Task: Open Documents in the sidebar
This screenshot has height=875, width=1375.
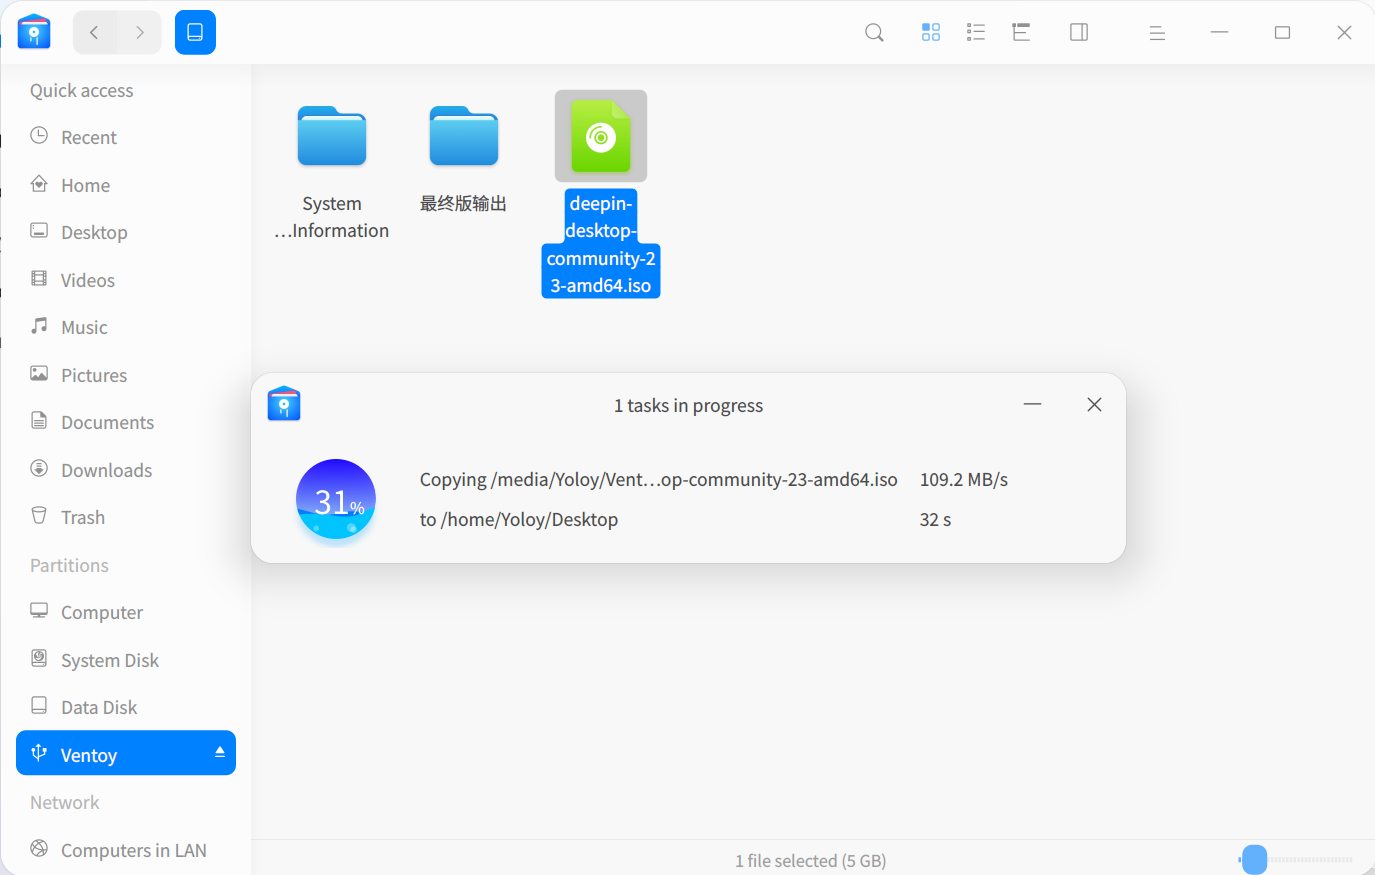Action: 126,422
